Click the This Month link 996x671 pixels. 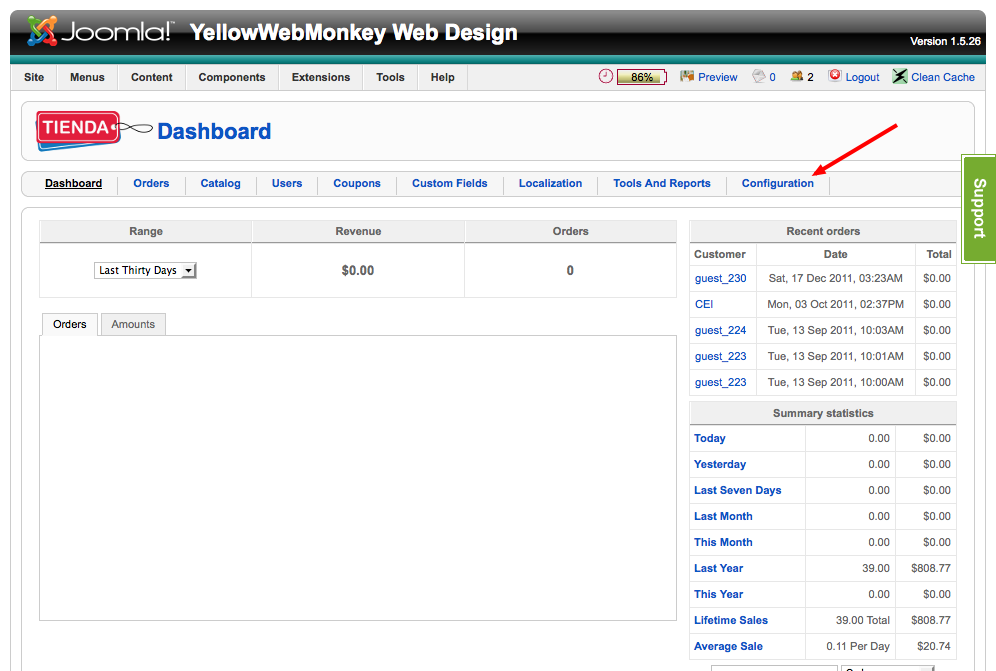[723, 543]
